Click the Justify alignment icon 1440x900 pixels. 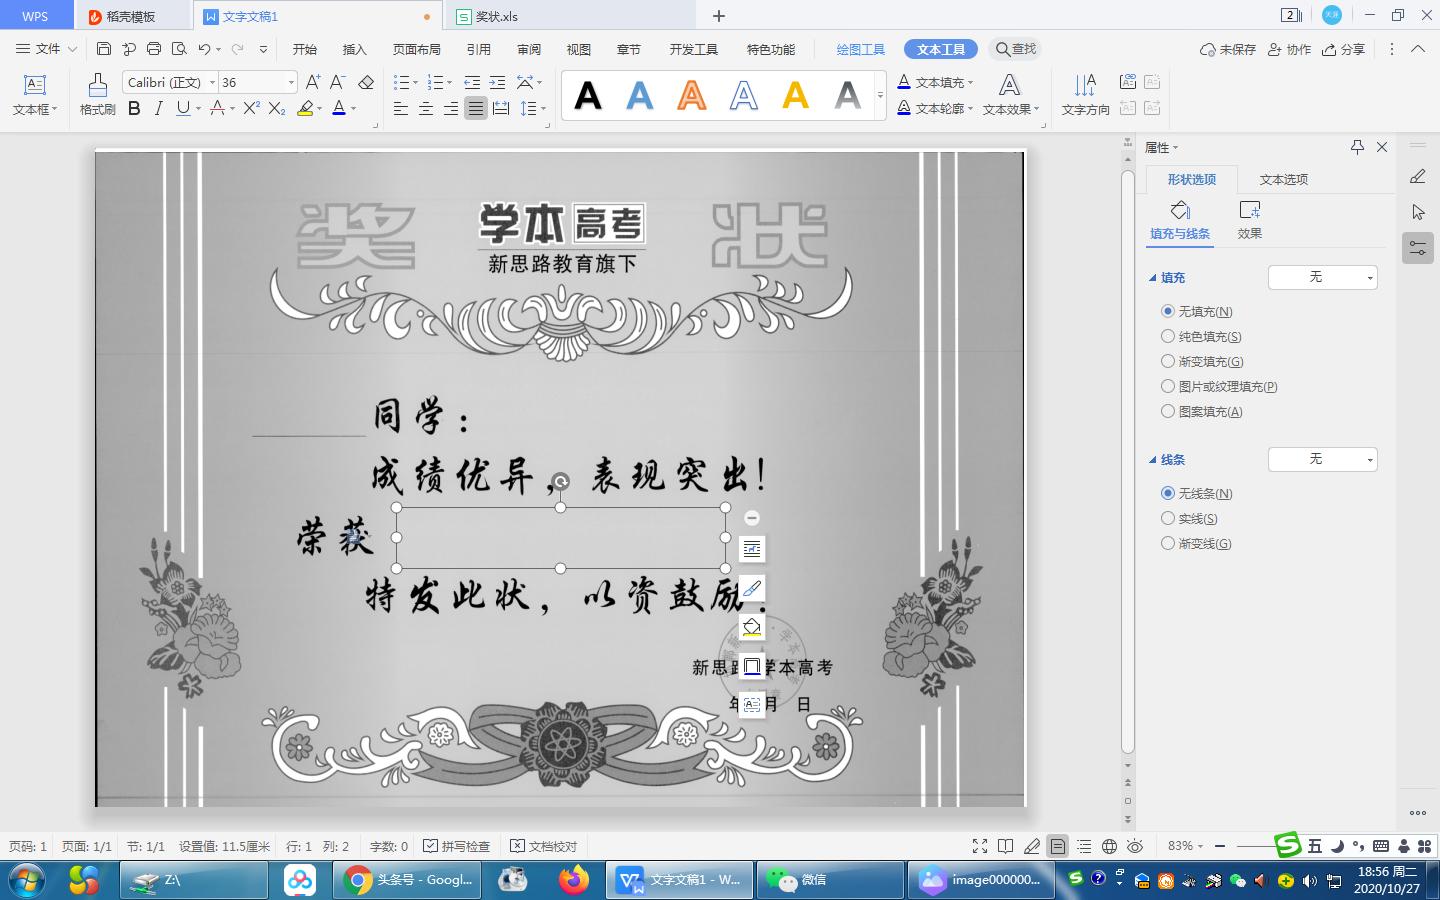coord(476,108)
